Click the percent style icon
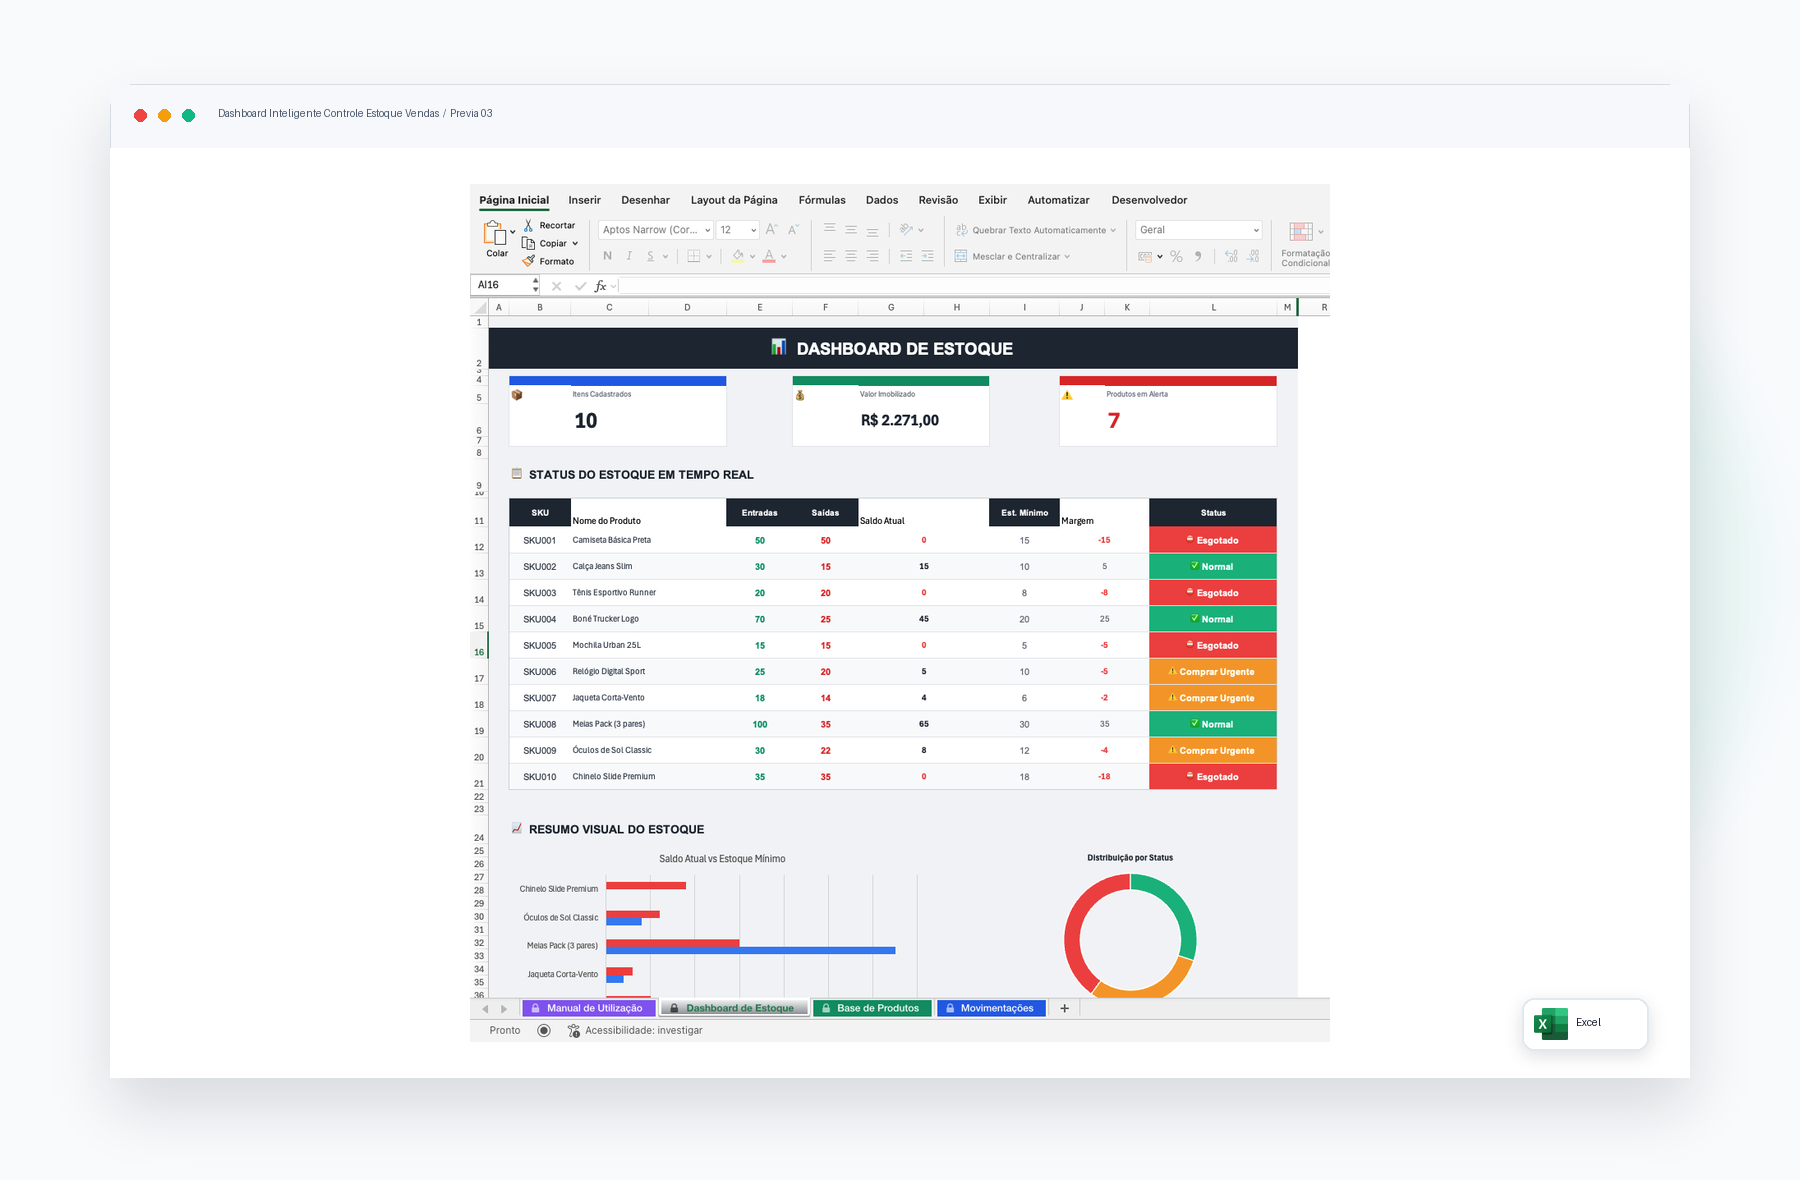The width and height of the screenshot is (1800, 1180). point(1176,256)
